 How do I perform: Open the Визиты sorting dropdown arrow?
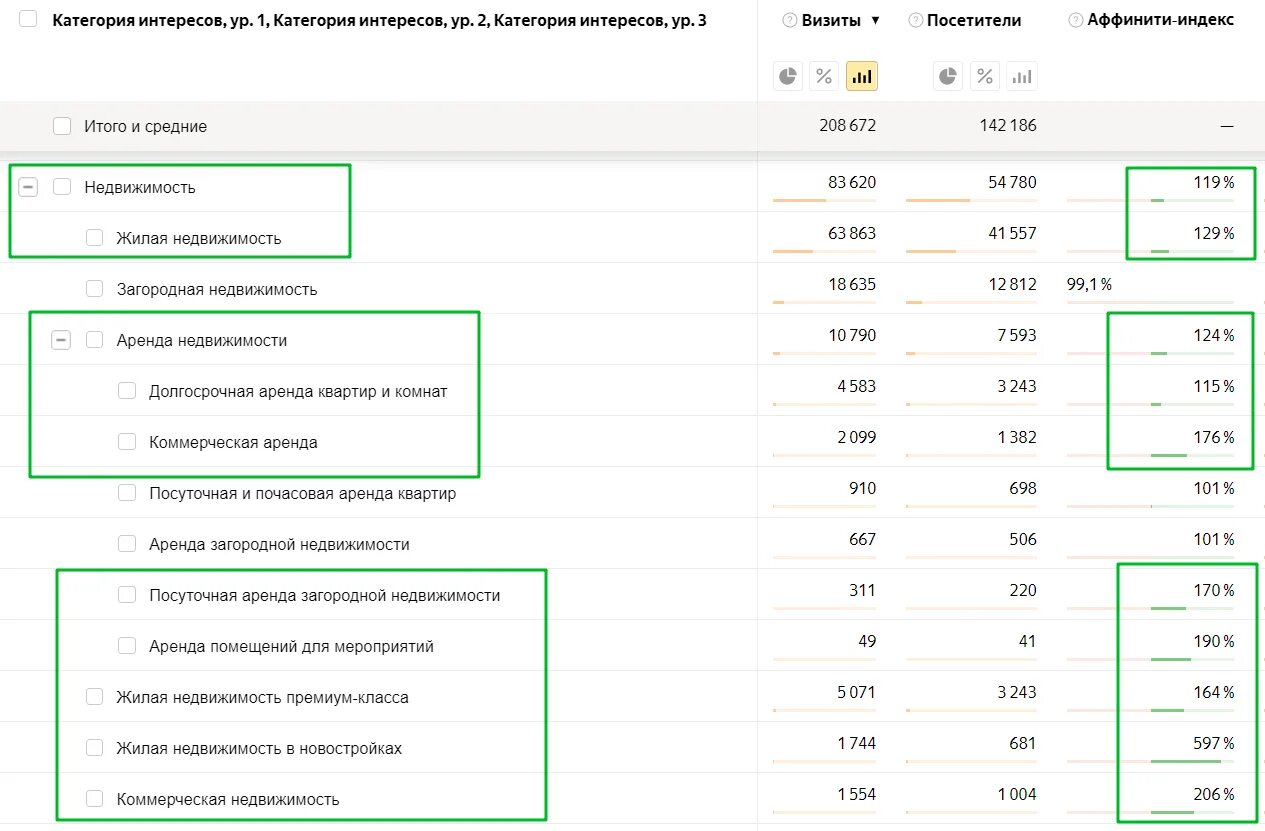pos(877,20)
